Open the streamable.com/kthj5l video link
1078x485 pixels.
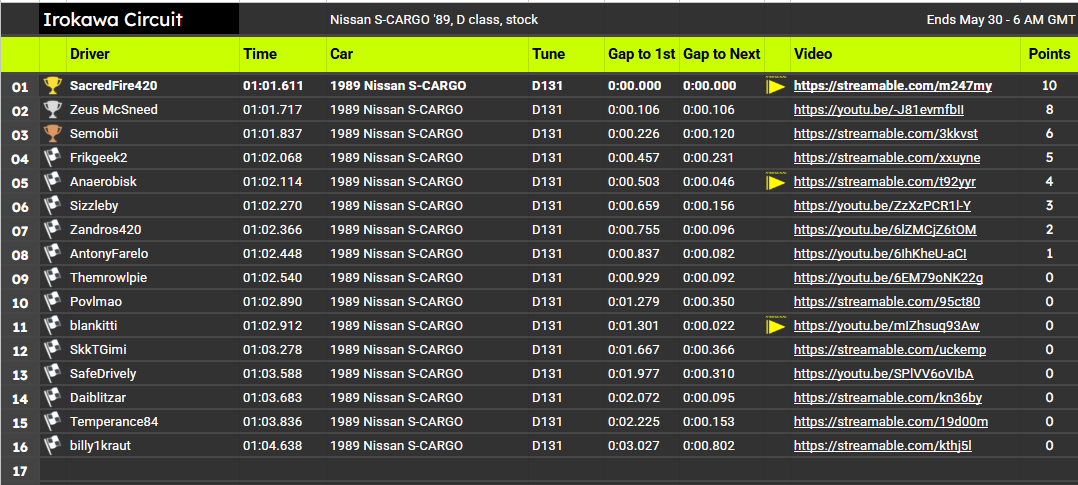[883, 446]
